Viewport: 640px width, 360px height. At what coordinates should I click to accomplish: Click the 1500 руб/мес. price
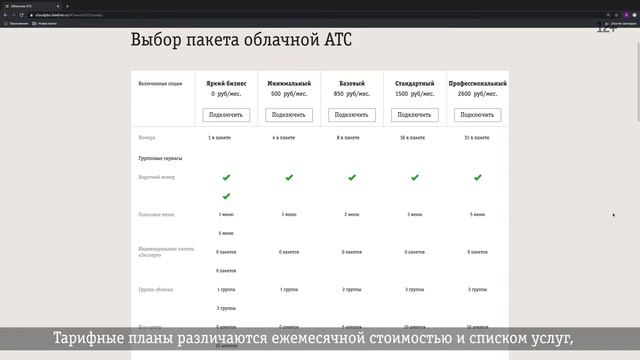click(x=415, y=94)
